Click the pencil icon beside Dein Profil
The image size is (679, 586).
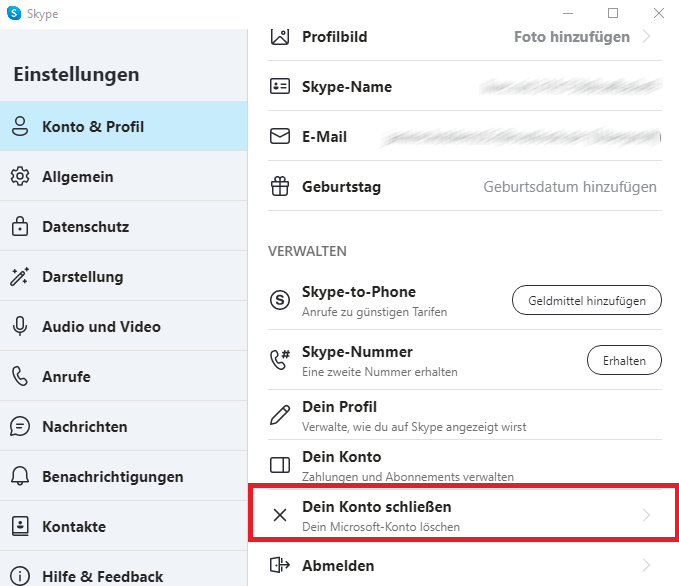coord(280,415)
